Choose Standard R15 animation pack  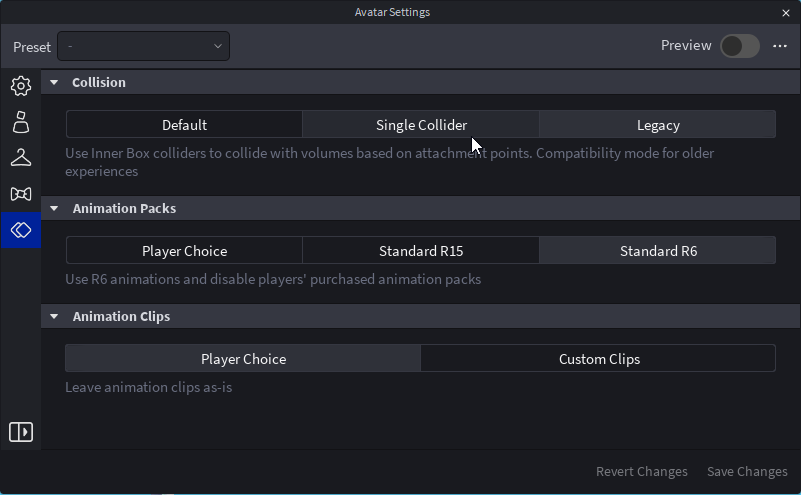pyautogui.click(x=421, y=251)
